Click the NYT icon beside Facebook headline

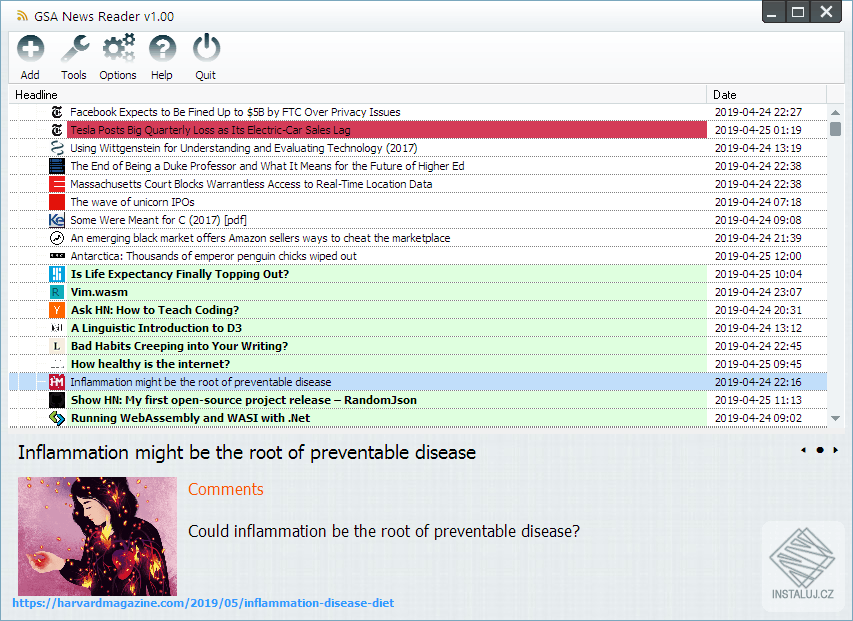coord(57,112)
